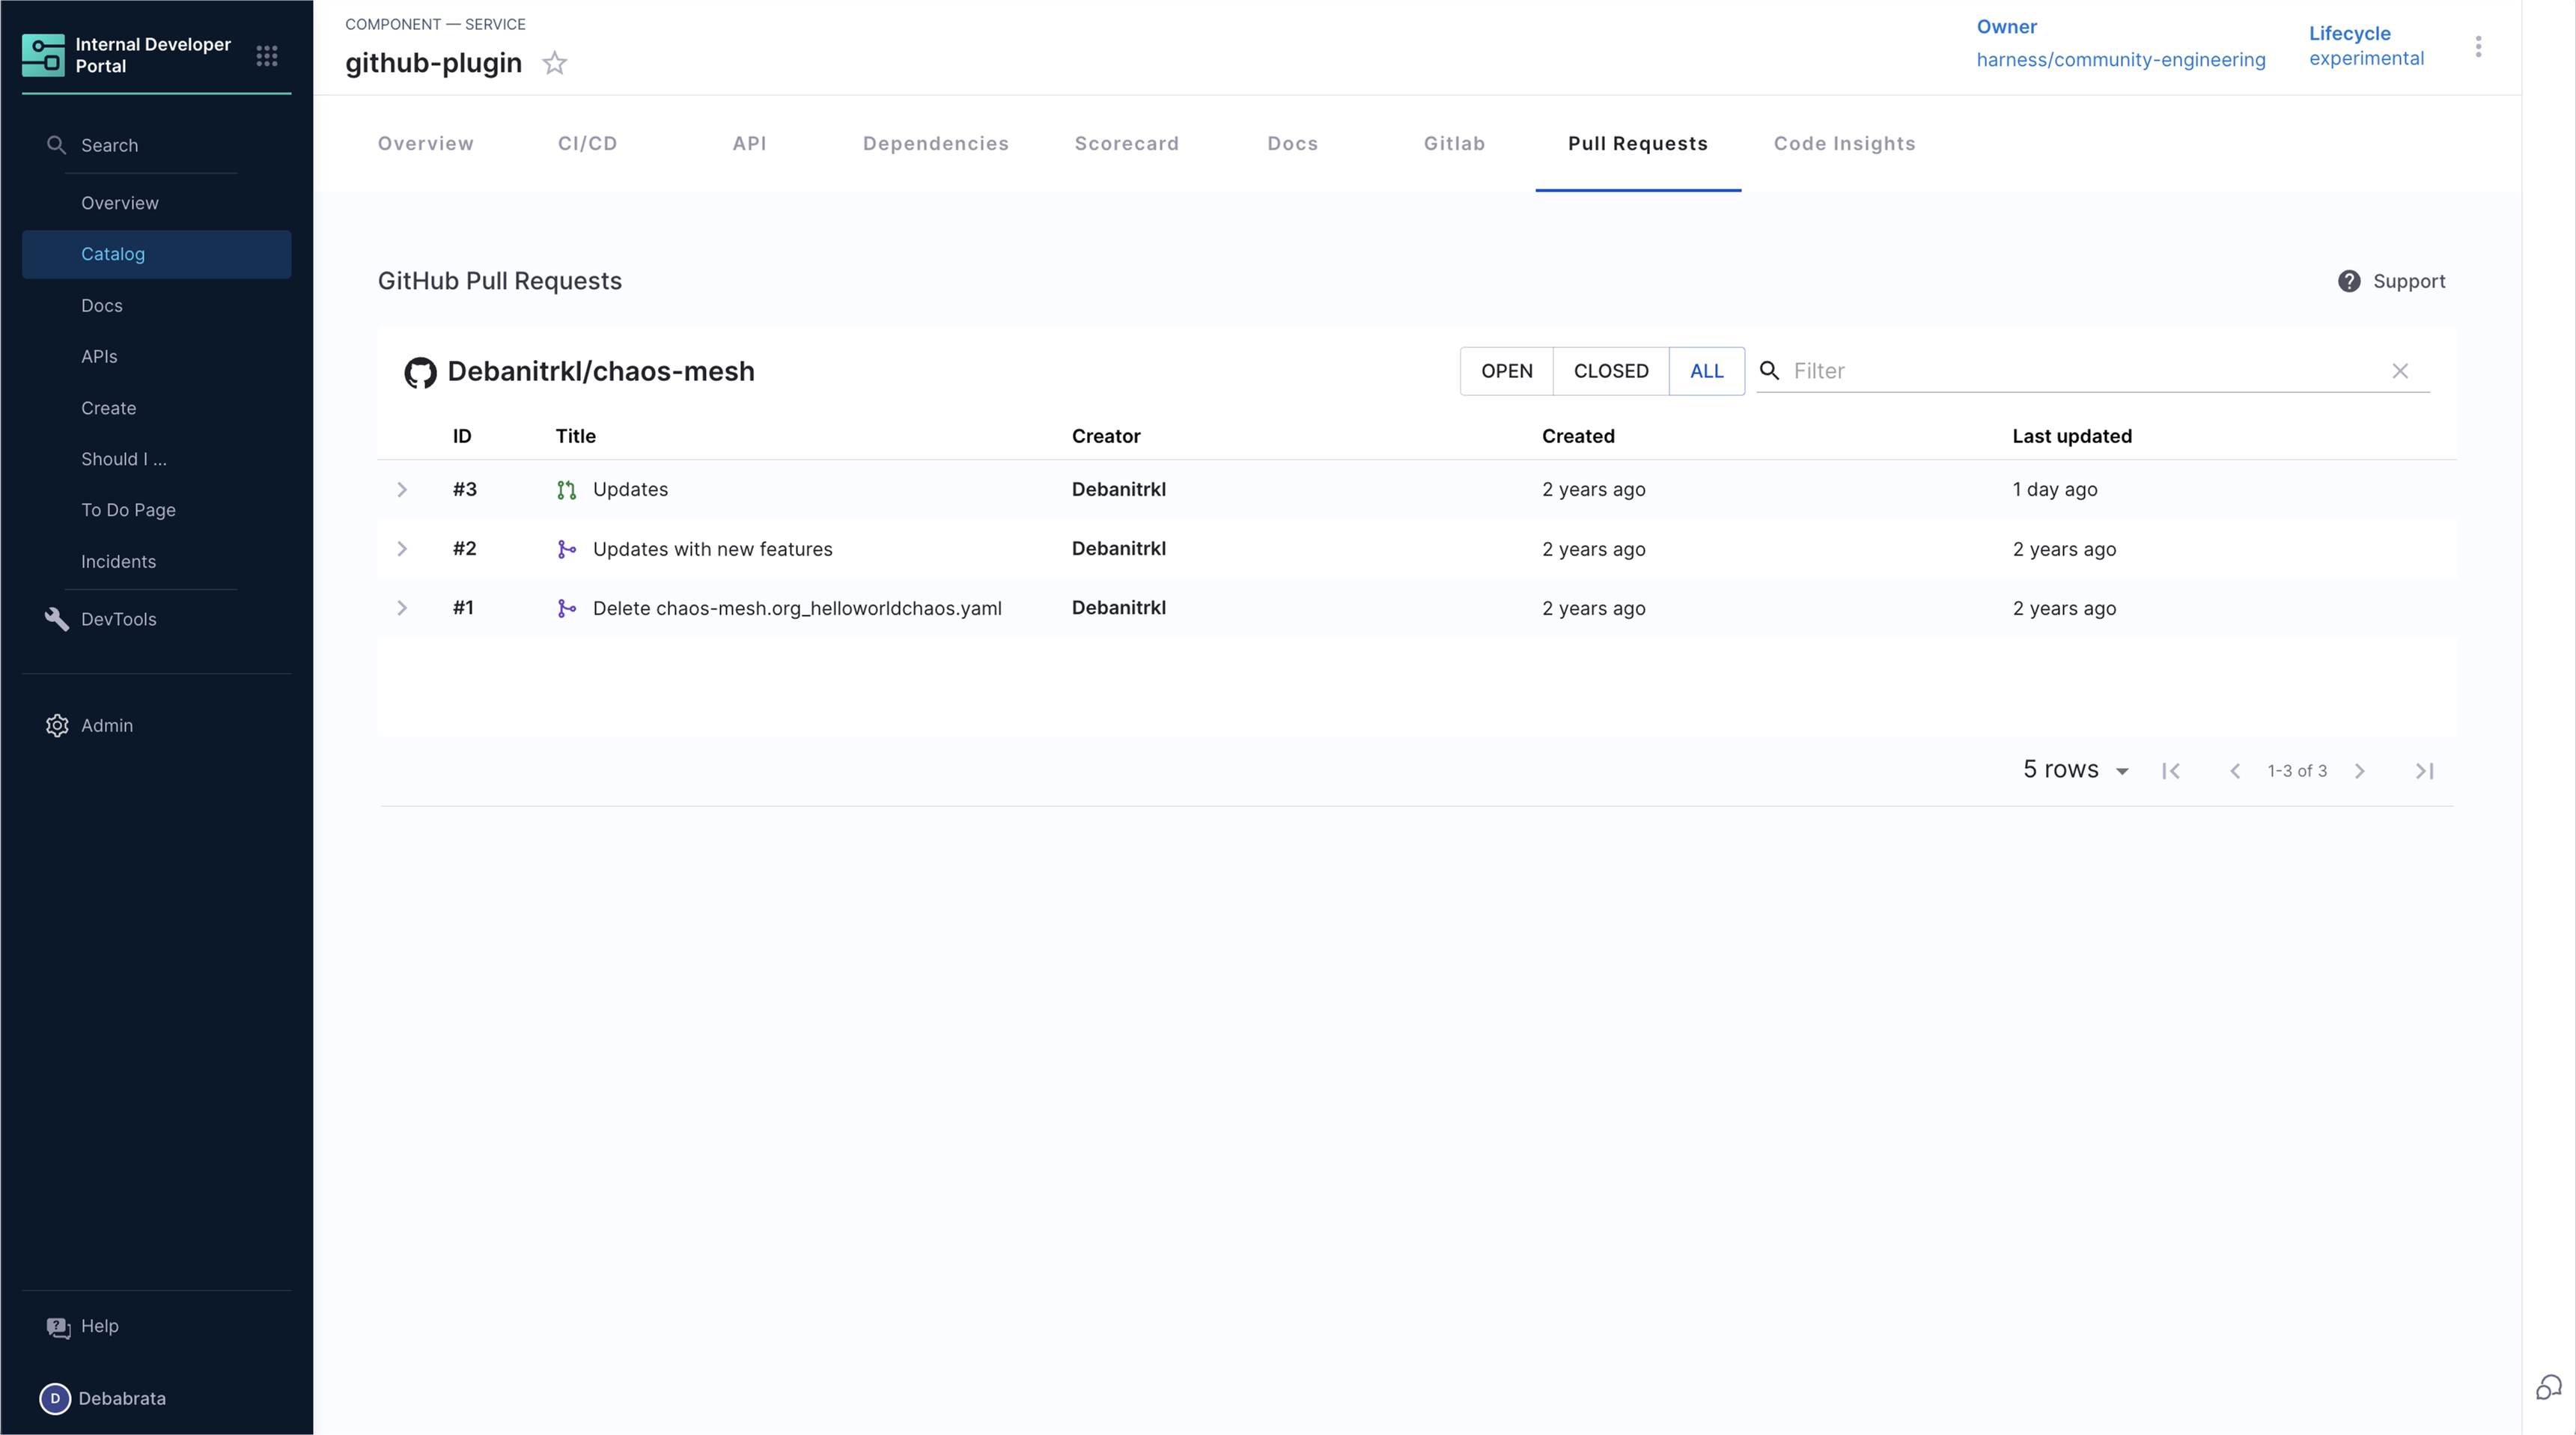Expand the #2 Updates with new features row
The width and height of the screenshot is (2576, 1435).
(402, 549)
